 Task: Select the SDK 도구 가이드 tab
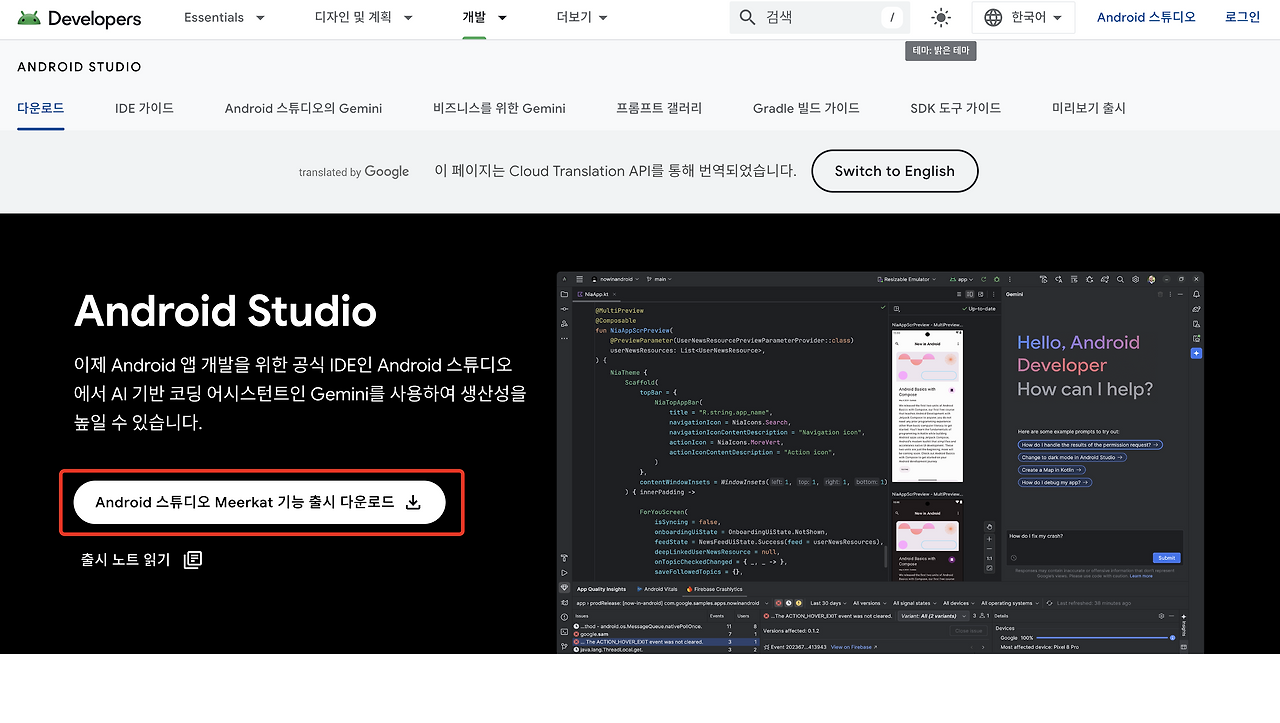point(955,108)
